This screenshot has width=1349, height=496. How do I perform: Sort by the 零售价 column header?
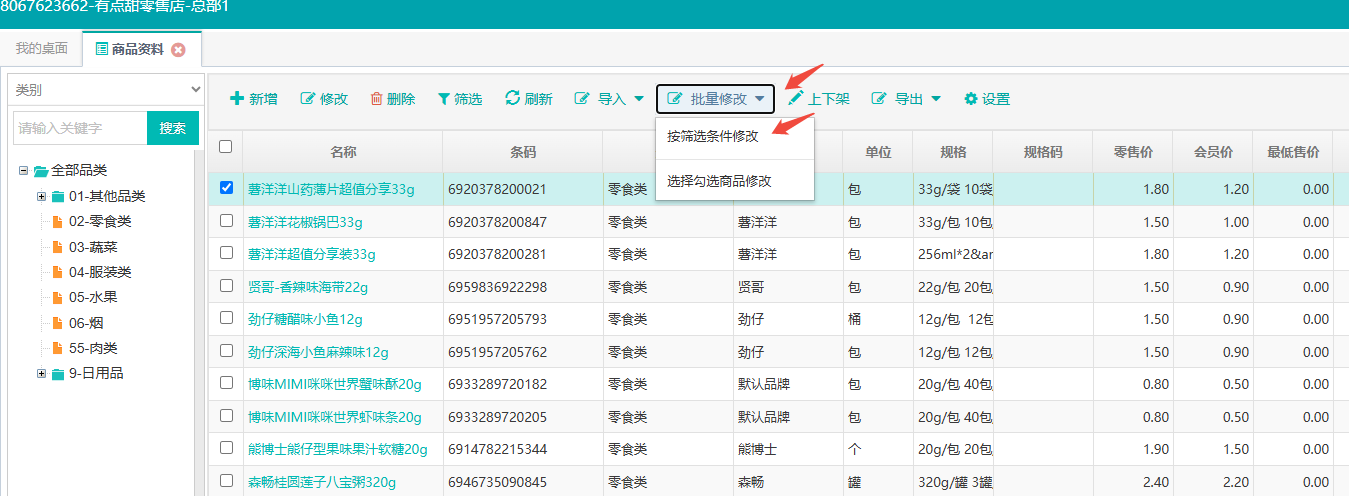point(1134,152)
